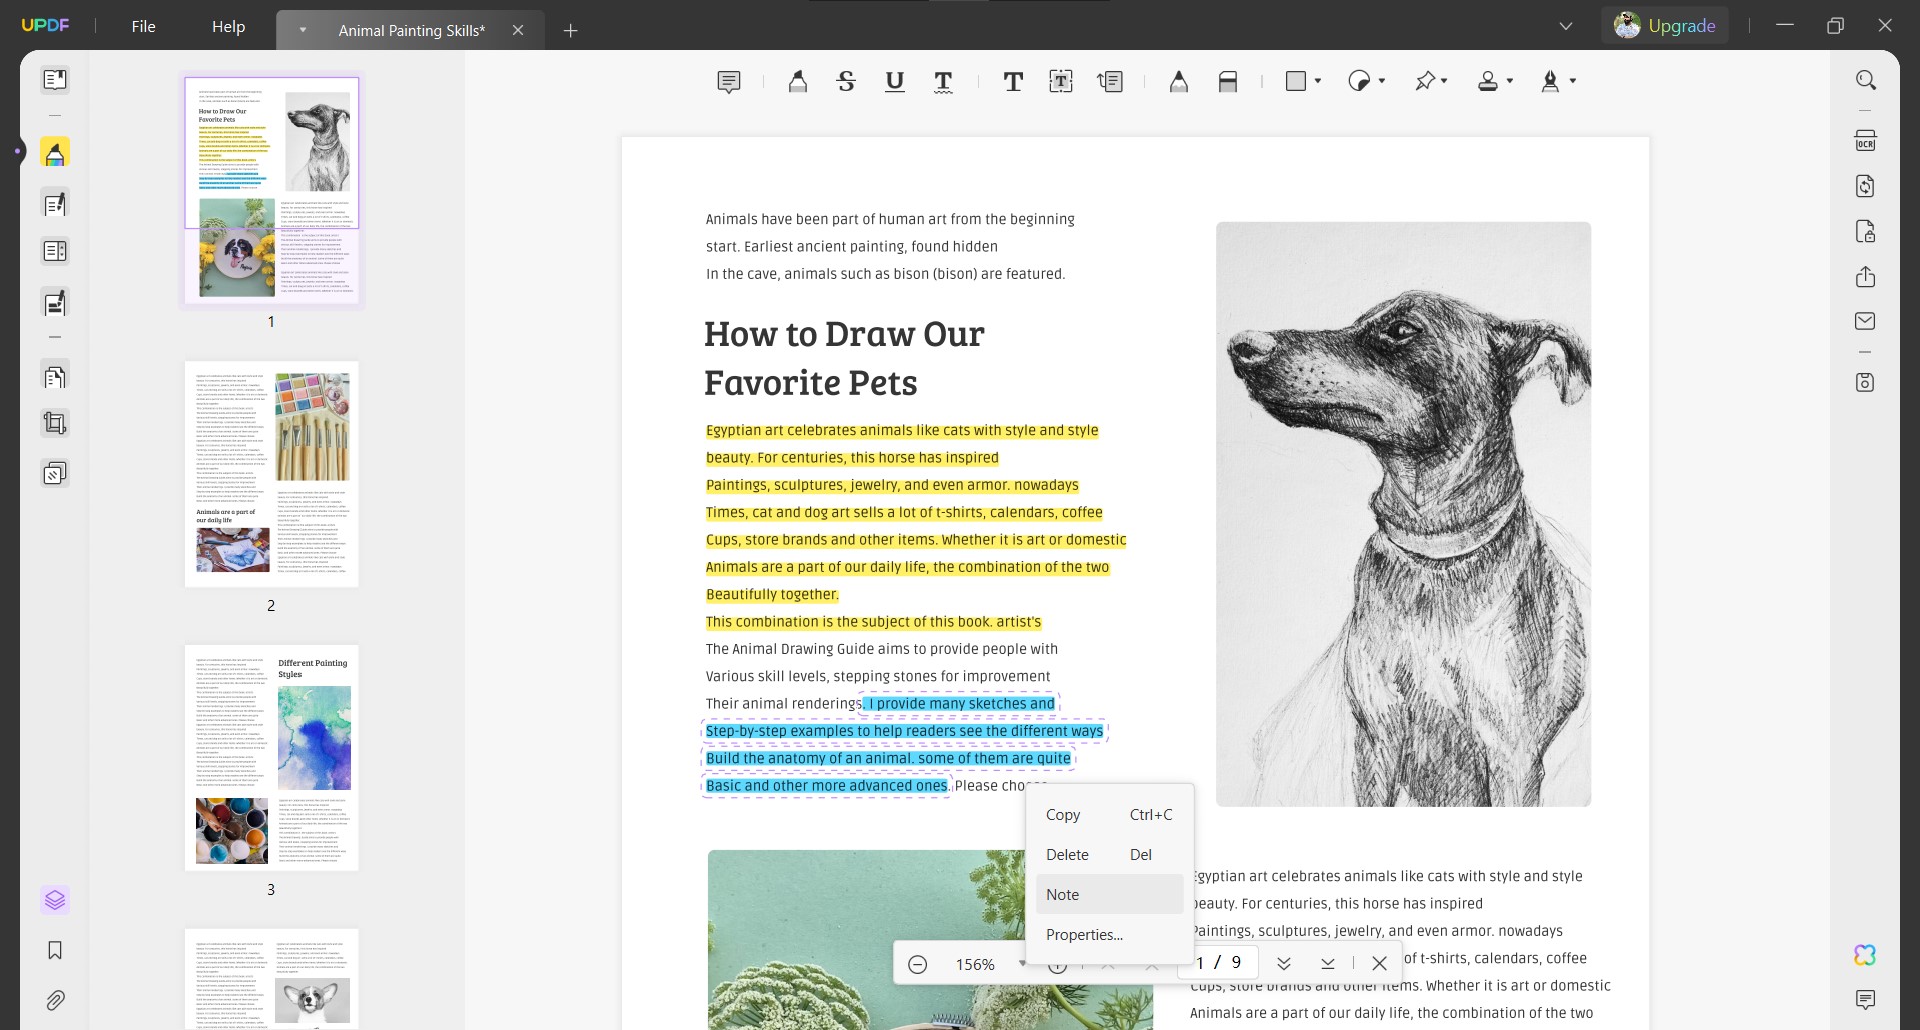The image size is (1920, 1030).
Task: Choose Note from the context menu
Action: (1062, 894)
